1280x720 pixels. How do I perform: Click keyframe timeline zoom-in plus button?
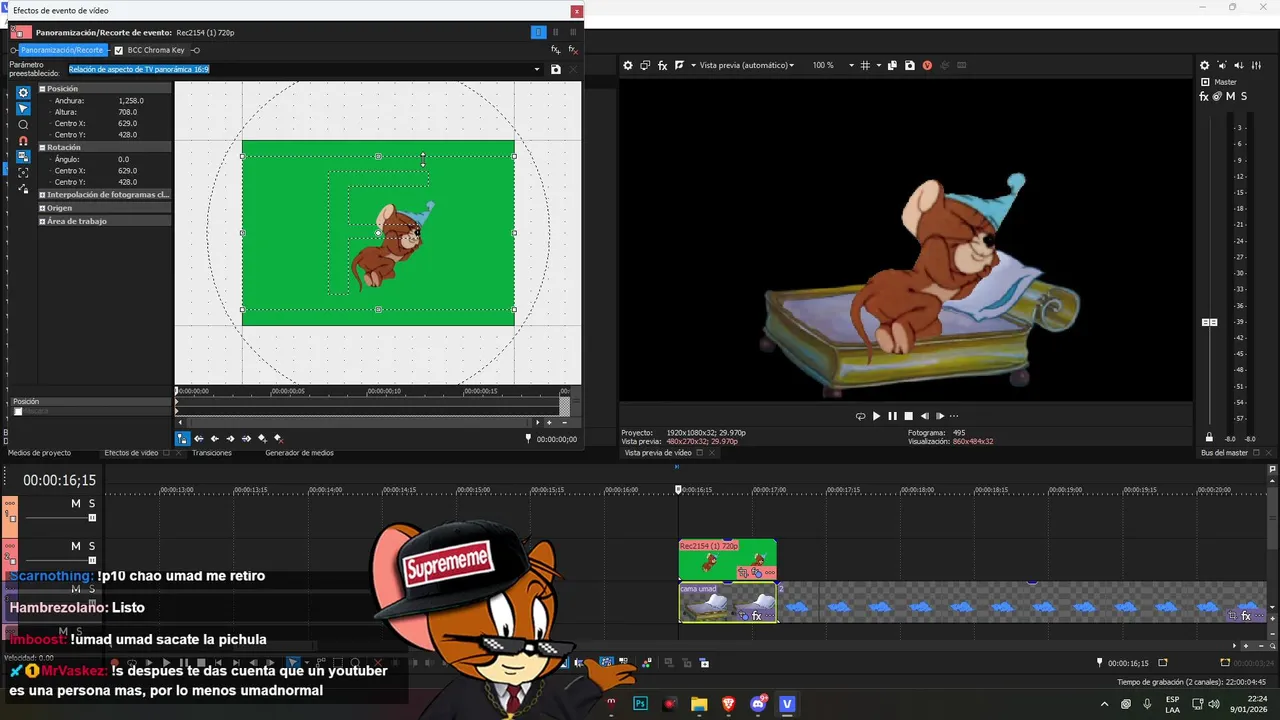[549, 423]
